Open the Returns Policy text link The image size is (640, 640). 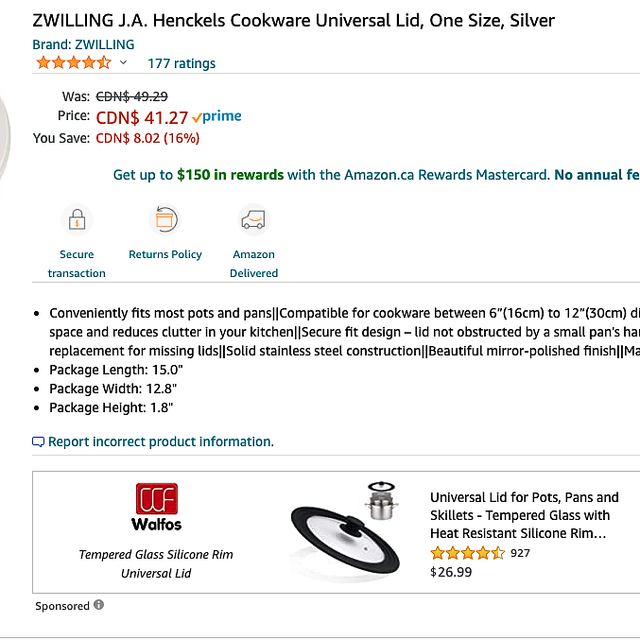(x=165, y=254)
